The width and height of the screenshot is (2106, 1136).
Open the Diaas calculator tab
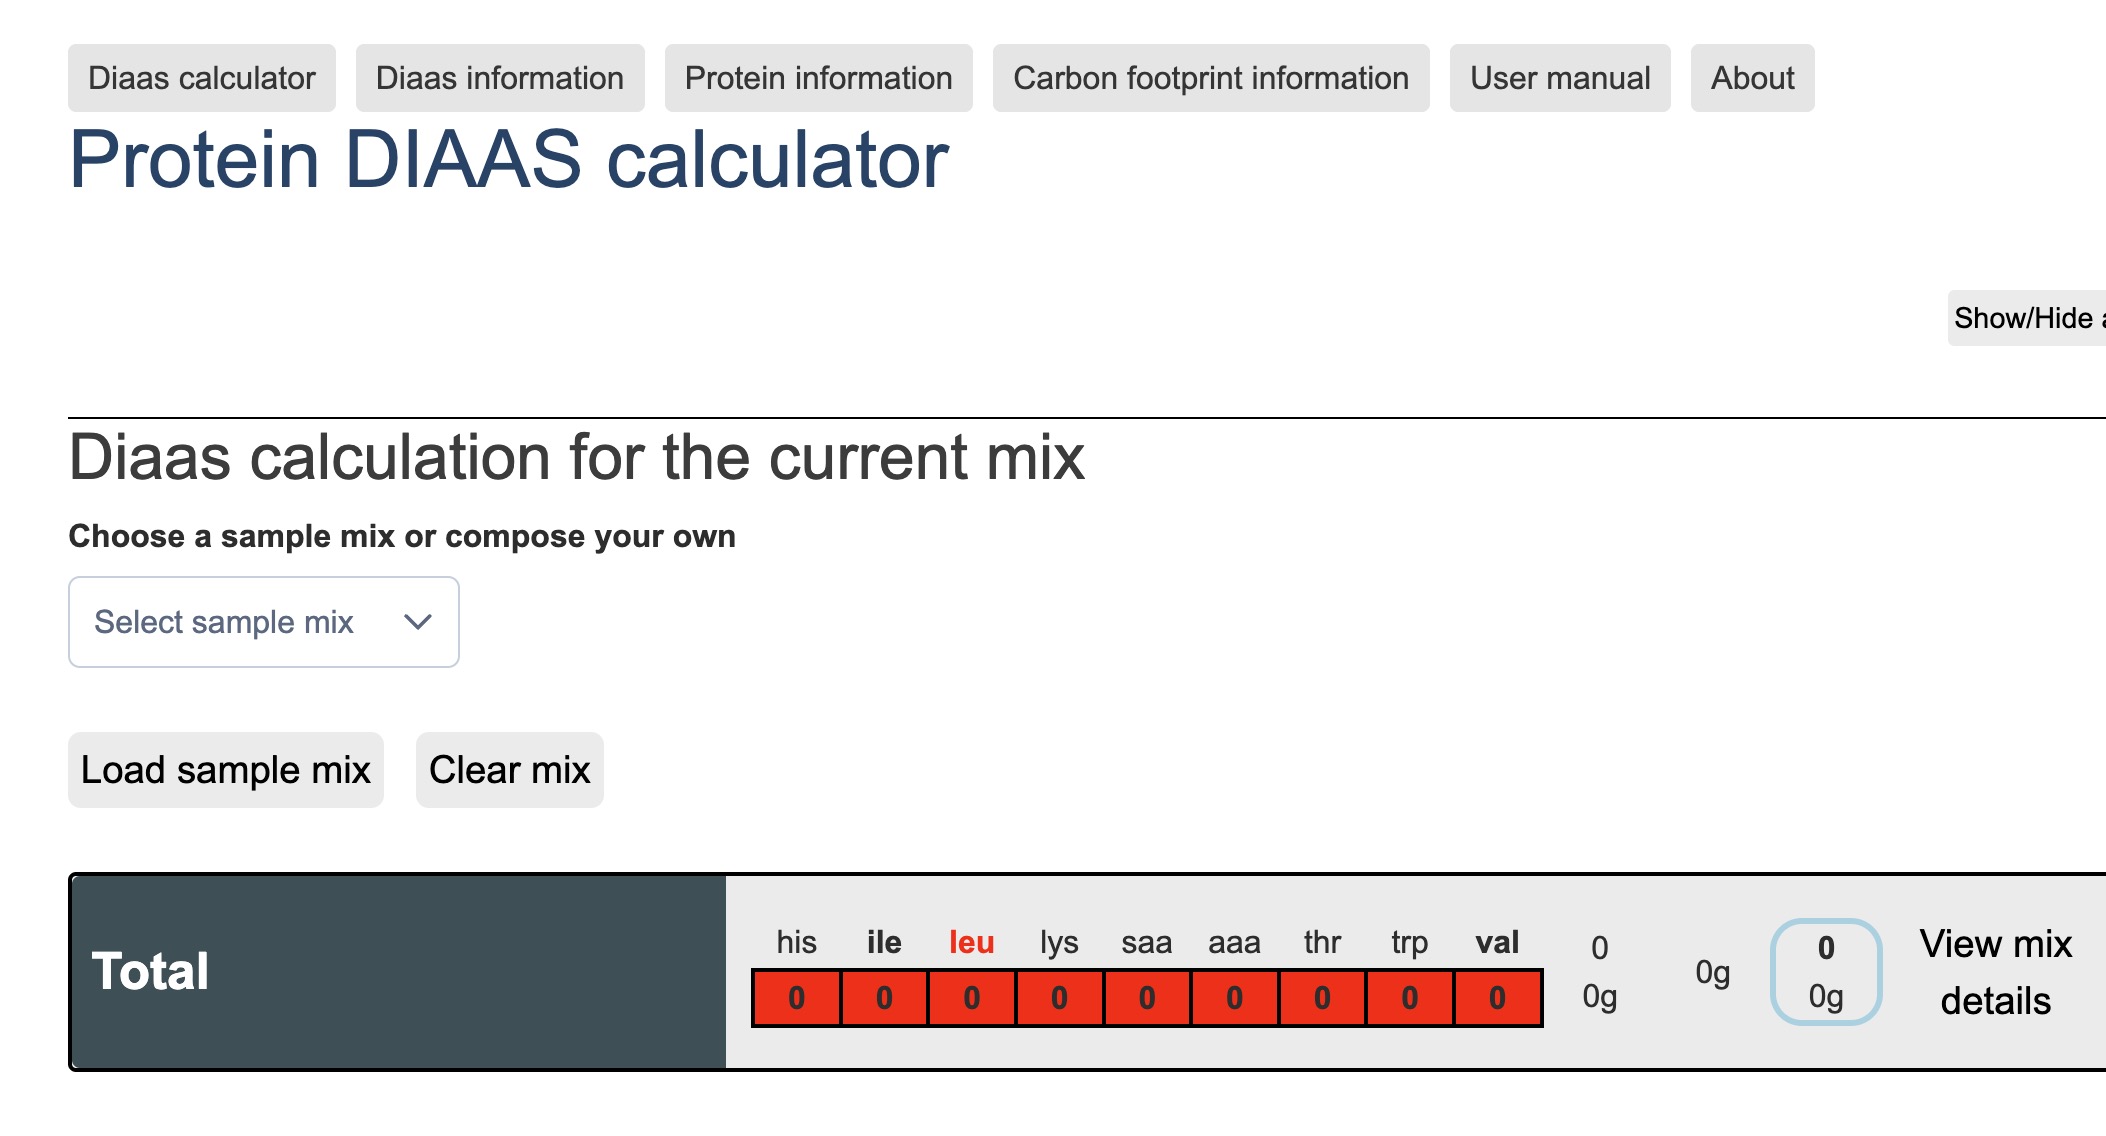coord(201,78)
